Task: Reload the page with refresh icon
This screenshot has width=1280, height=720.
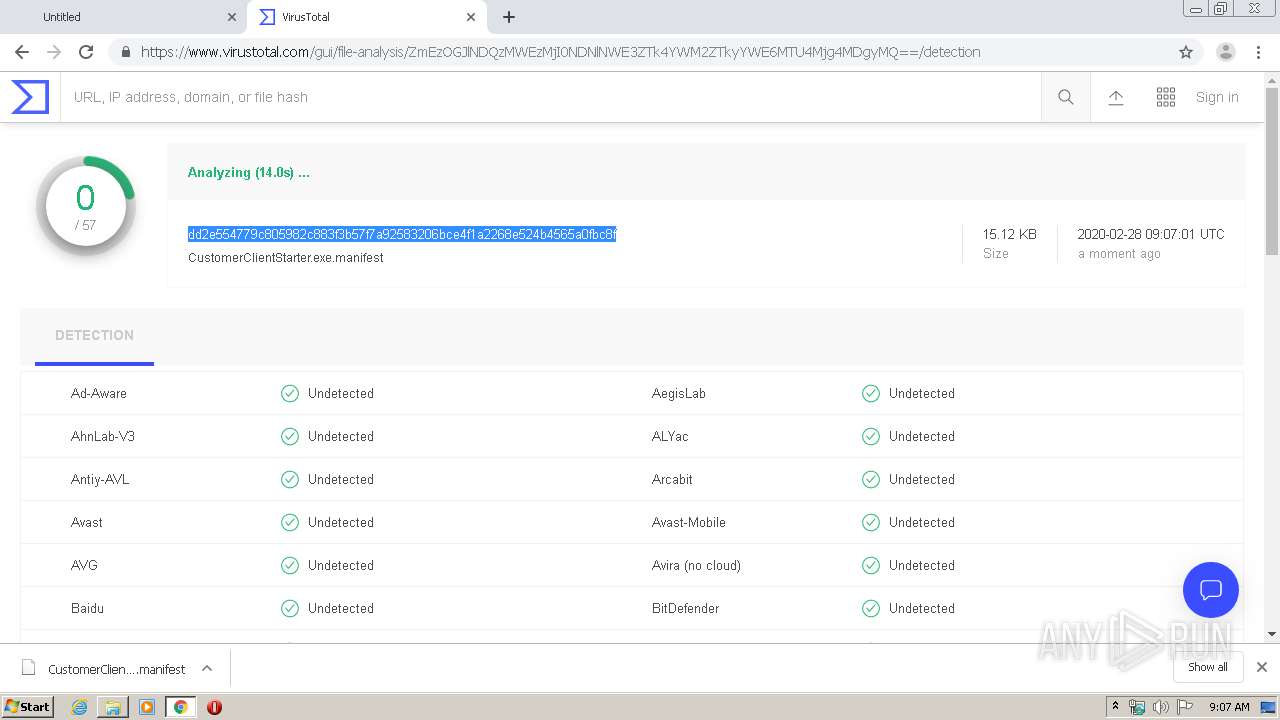Action: pyautogui.click(x=86, y=52)
